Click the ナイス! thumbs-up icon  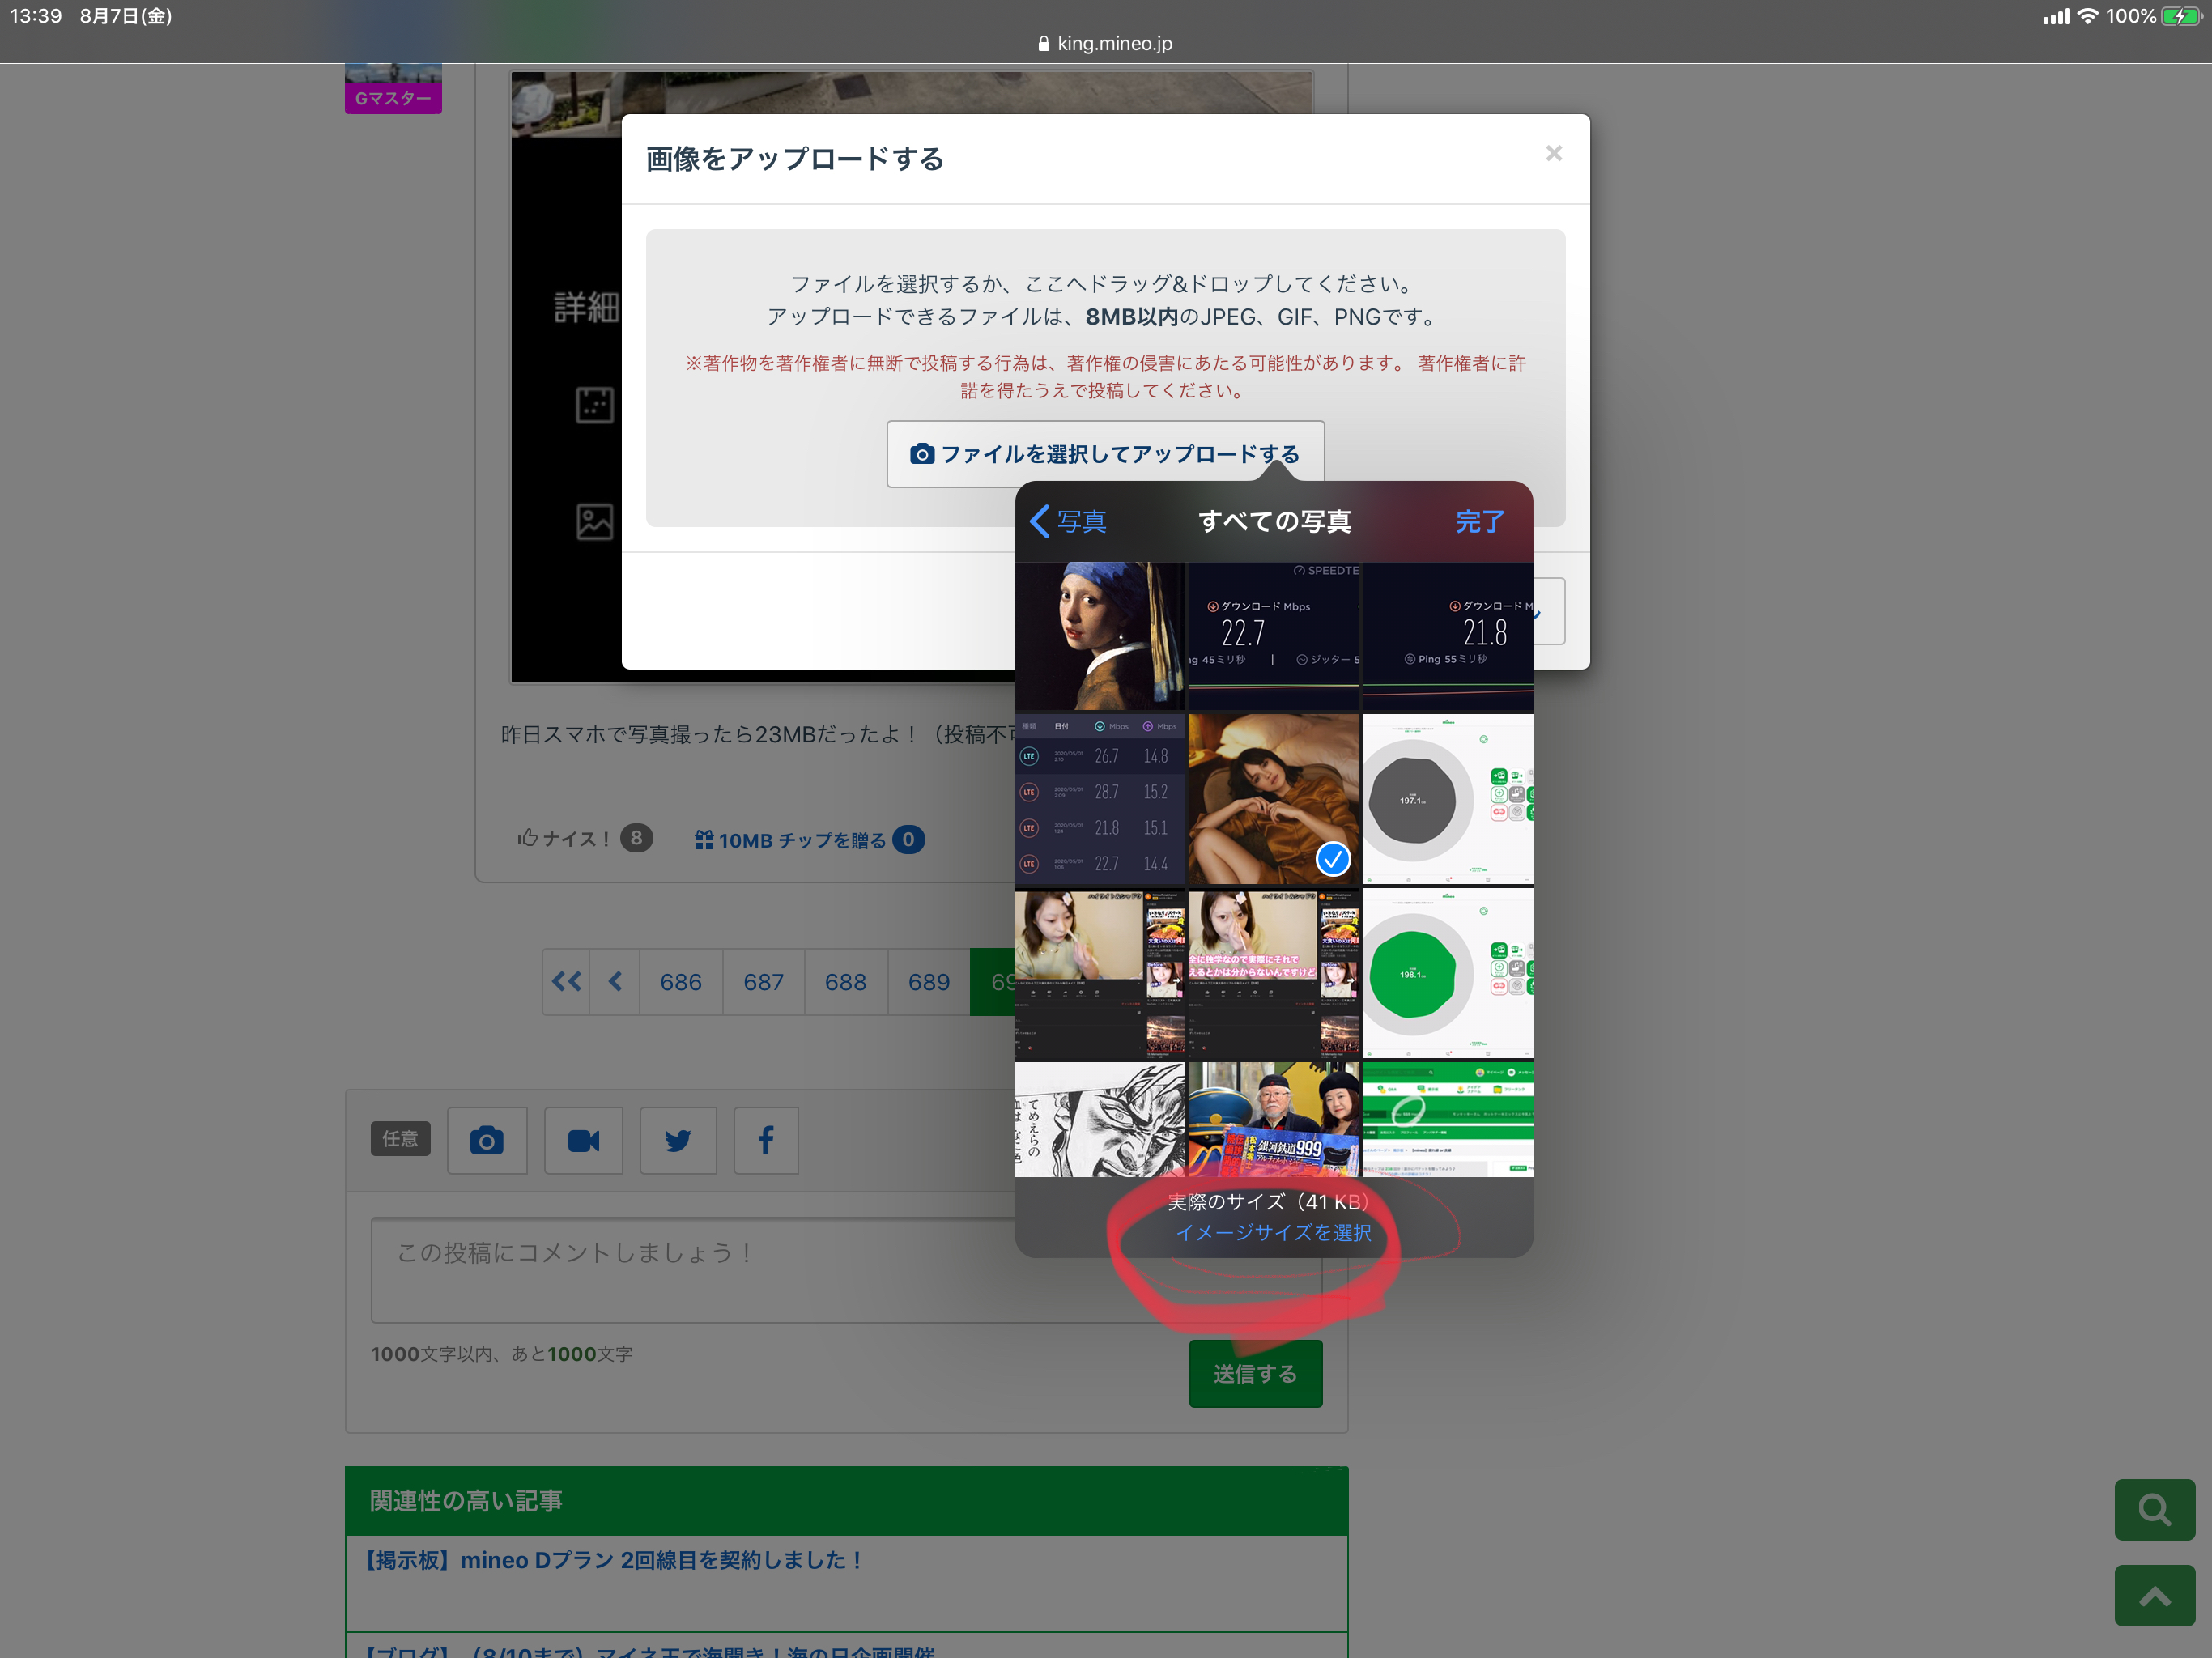528,838
